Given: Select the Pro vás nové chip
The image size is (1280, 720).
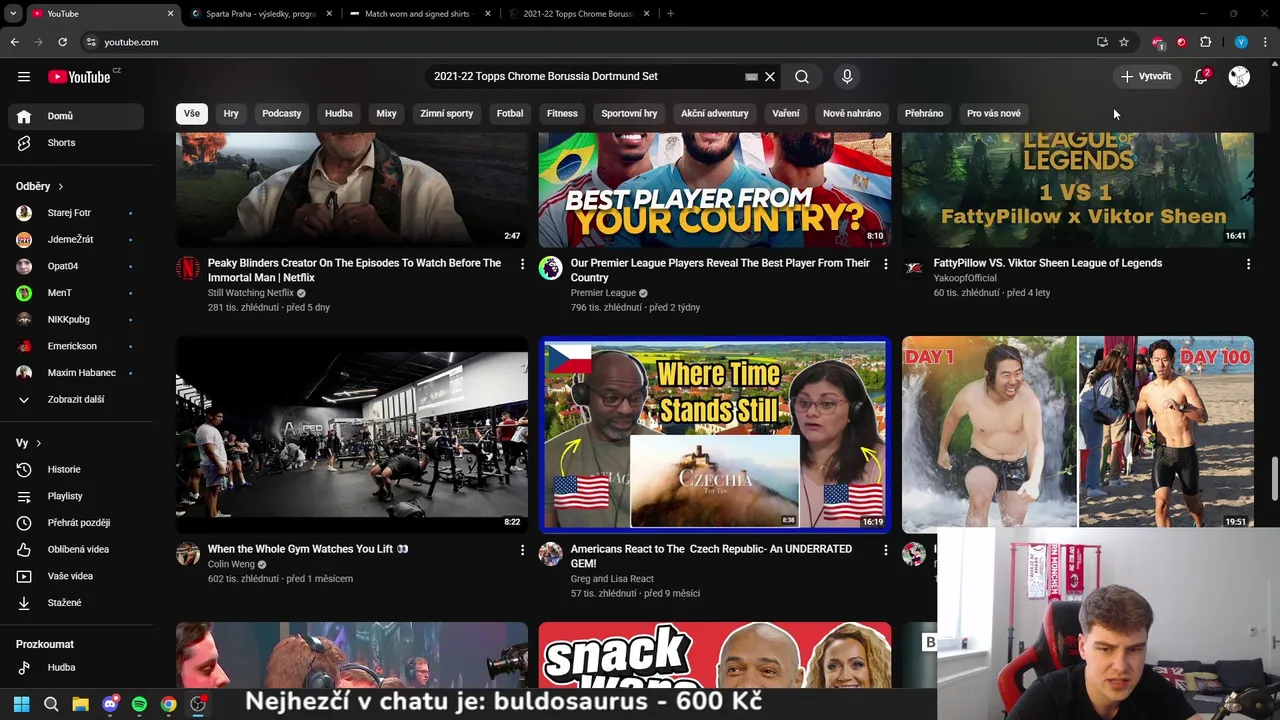Looking at the screenshot, I should pos(994,113).
